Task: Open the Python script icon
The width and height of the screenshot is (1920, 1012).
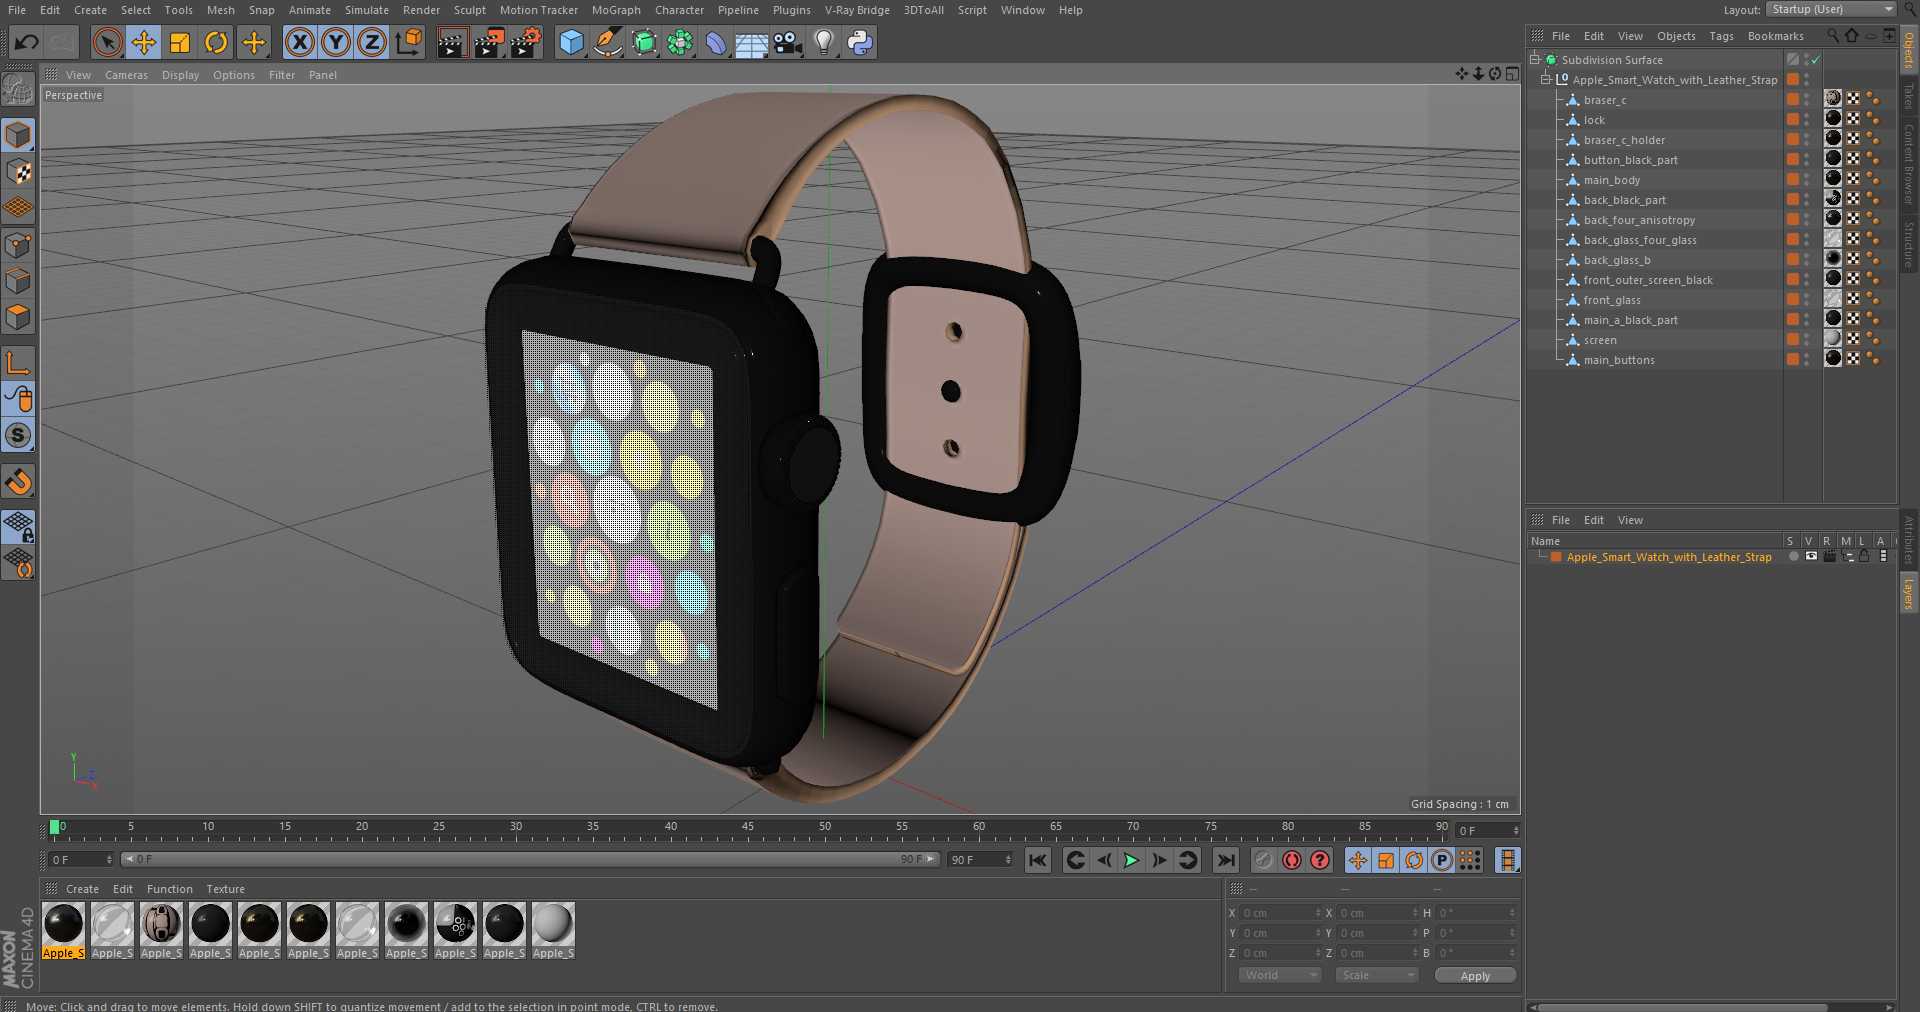Action: click(860, 42)
